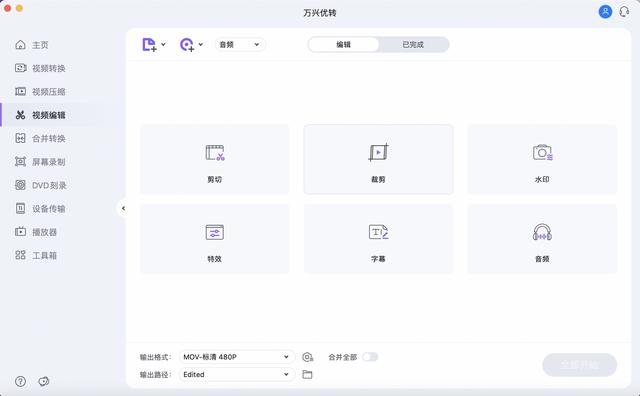Screen dimensions: 640x396
Task: Open help via question mark icon
Action: pyautogui.click(x=20, y=381)
